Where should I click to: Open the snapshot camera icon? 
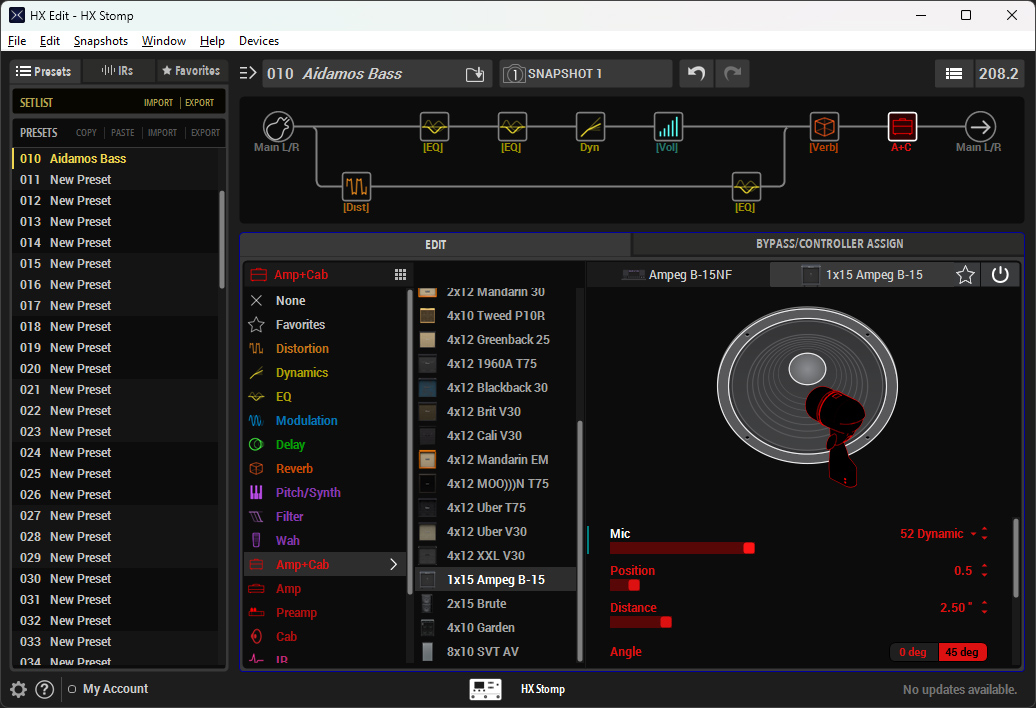click(x=513, y=74)
